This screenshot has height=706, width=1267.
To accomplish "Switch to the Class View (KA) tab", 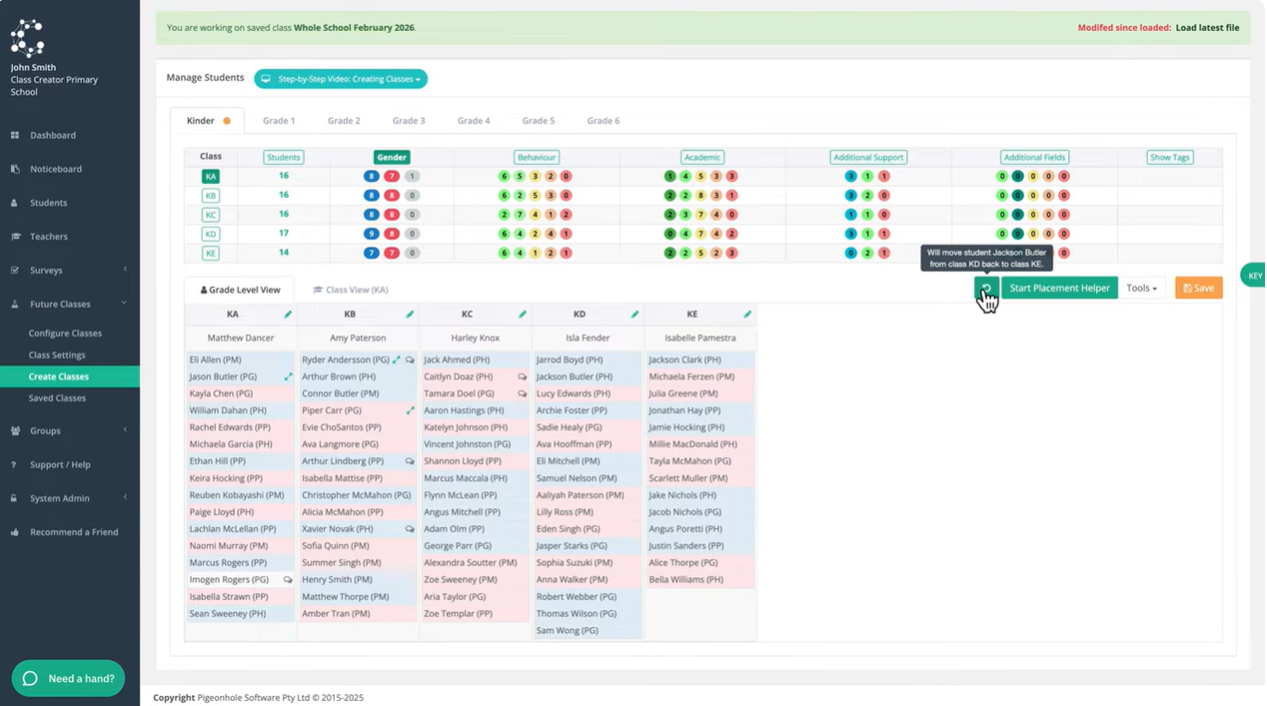I will (x=350, y=290).
